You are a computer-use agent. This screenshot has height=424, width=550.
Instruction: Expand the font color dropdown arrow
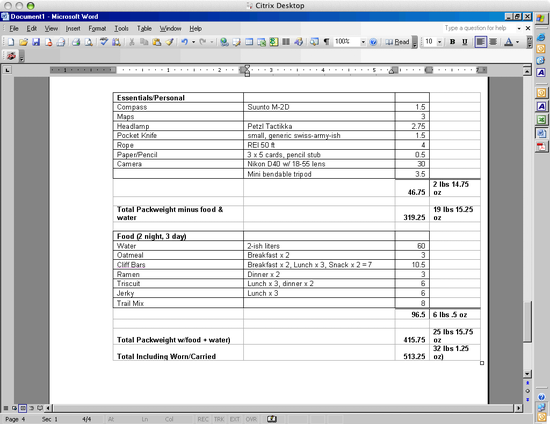517,42
